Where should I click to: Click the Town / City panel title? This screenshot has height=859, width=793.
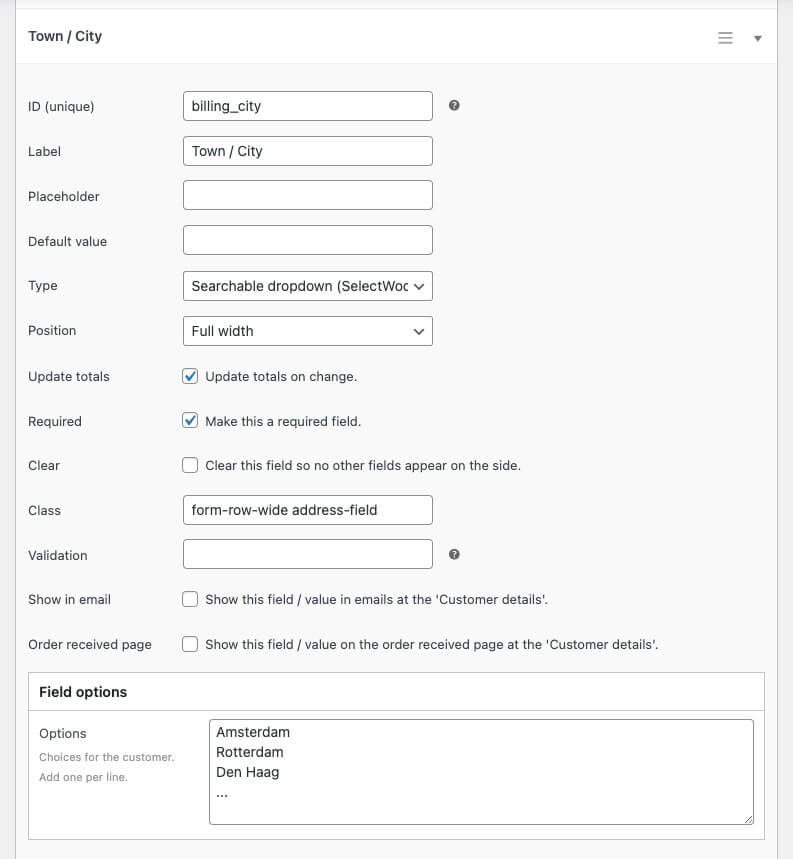coord(65,36)
